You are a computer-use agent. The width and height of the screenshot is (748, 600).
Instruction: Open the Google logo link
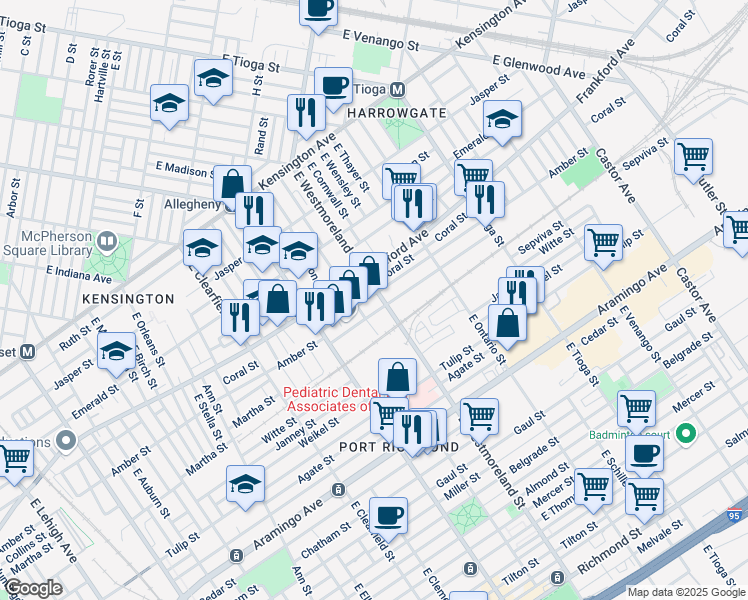pyautogui.click(x=33, y=589)
